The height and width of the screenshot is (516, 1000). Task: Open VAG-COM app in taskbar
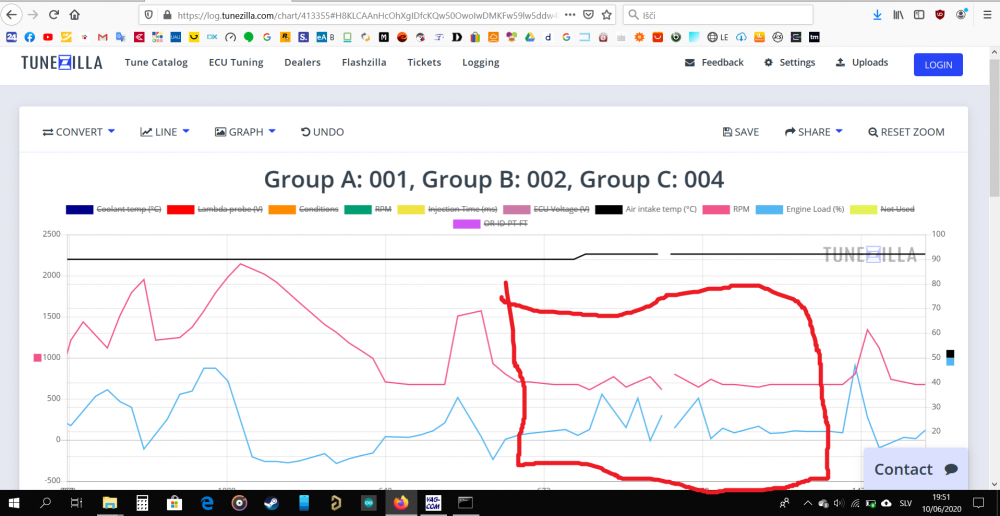pos(434,503)
